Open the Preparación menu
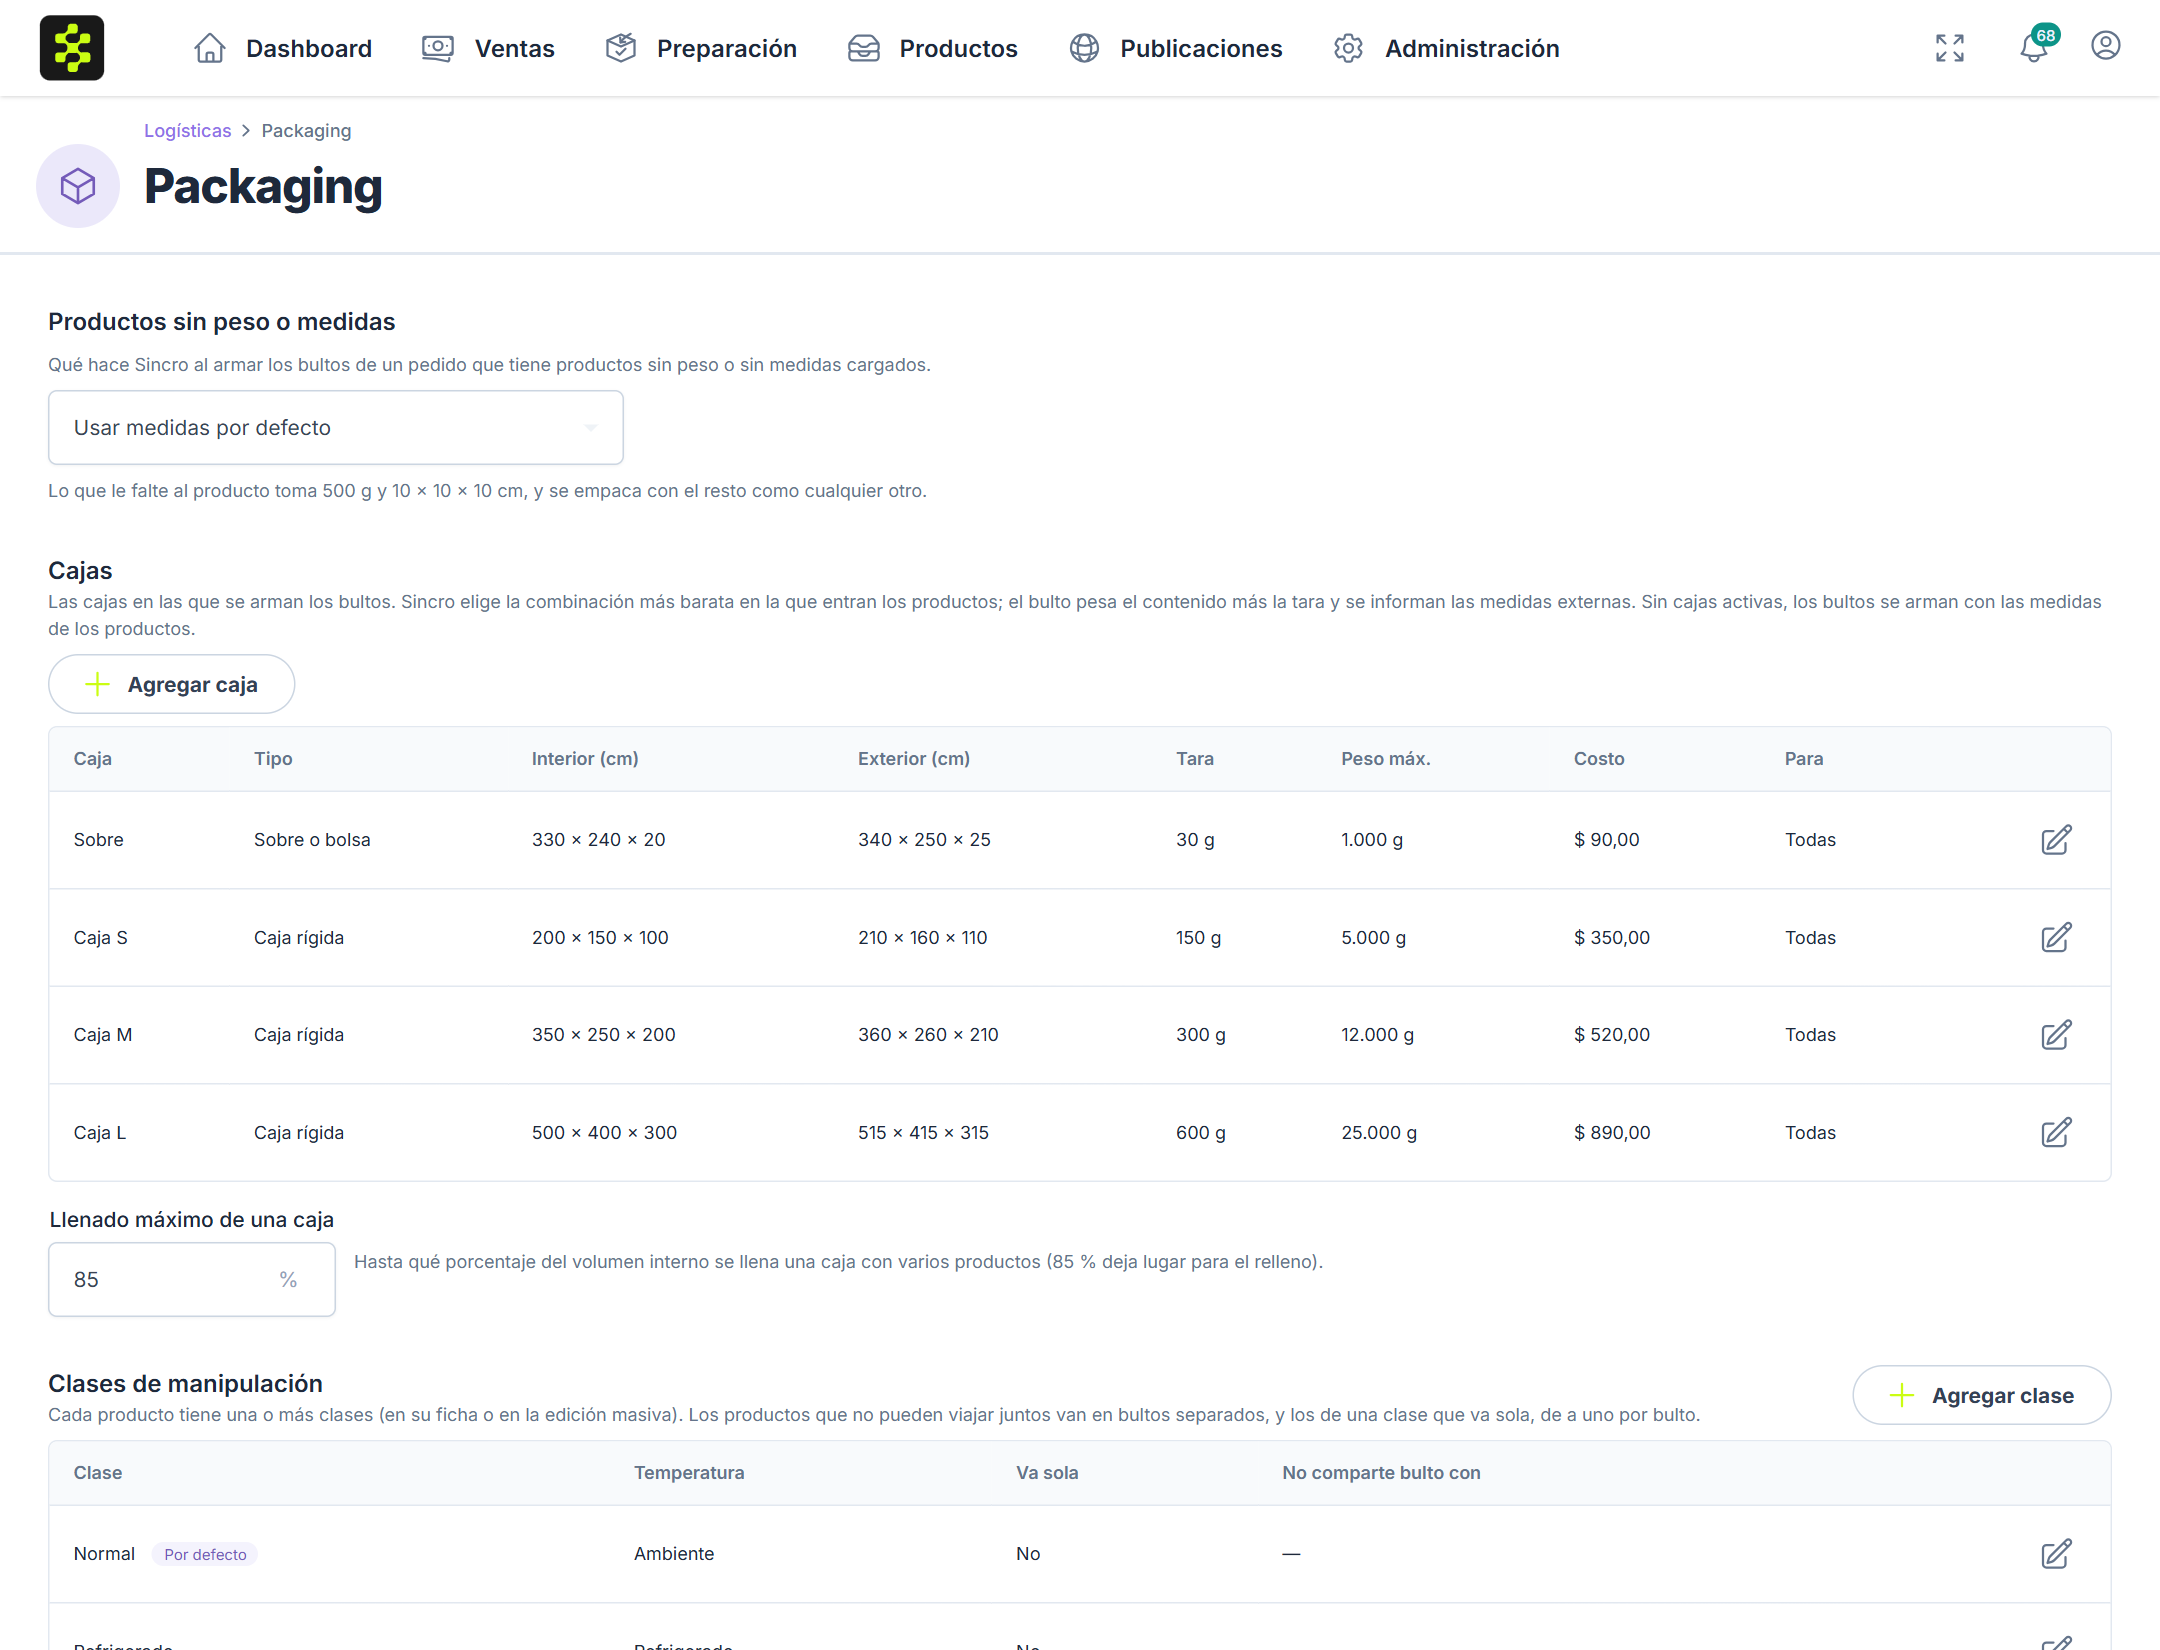Image resolution: width=2160 pixels, height=1650 pixels. (701, 48)
